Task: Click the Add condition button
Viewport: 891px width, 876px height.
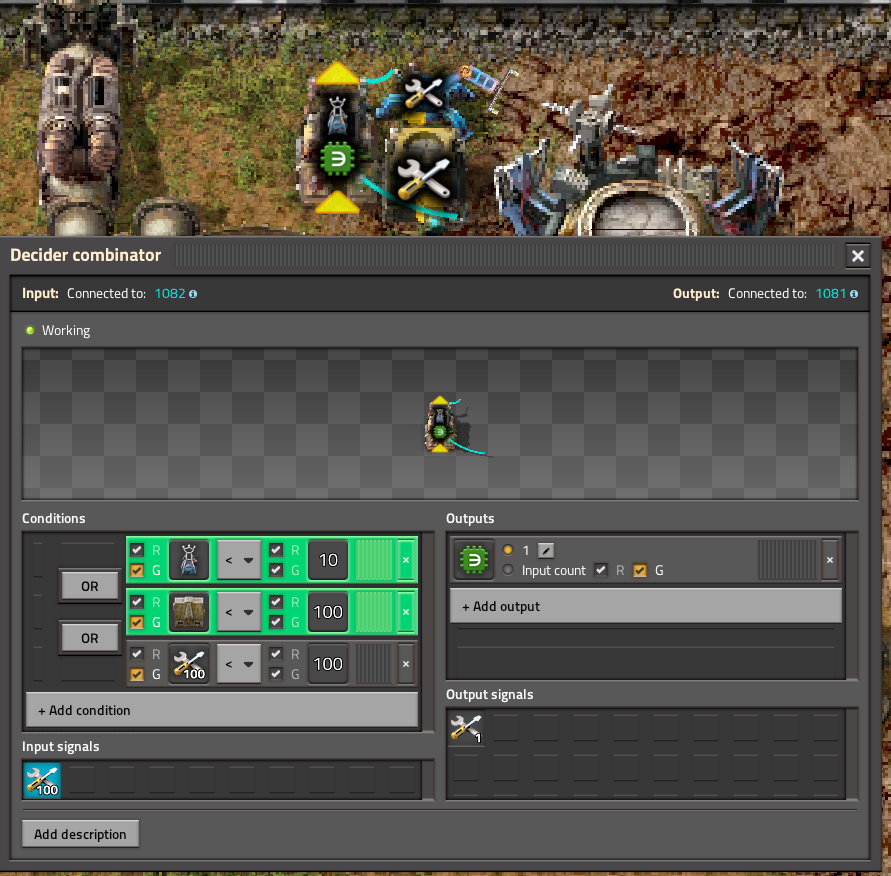Action: click(222, 710)
